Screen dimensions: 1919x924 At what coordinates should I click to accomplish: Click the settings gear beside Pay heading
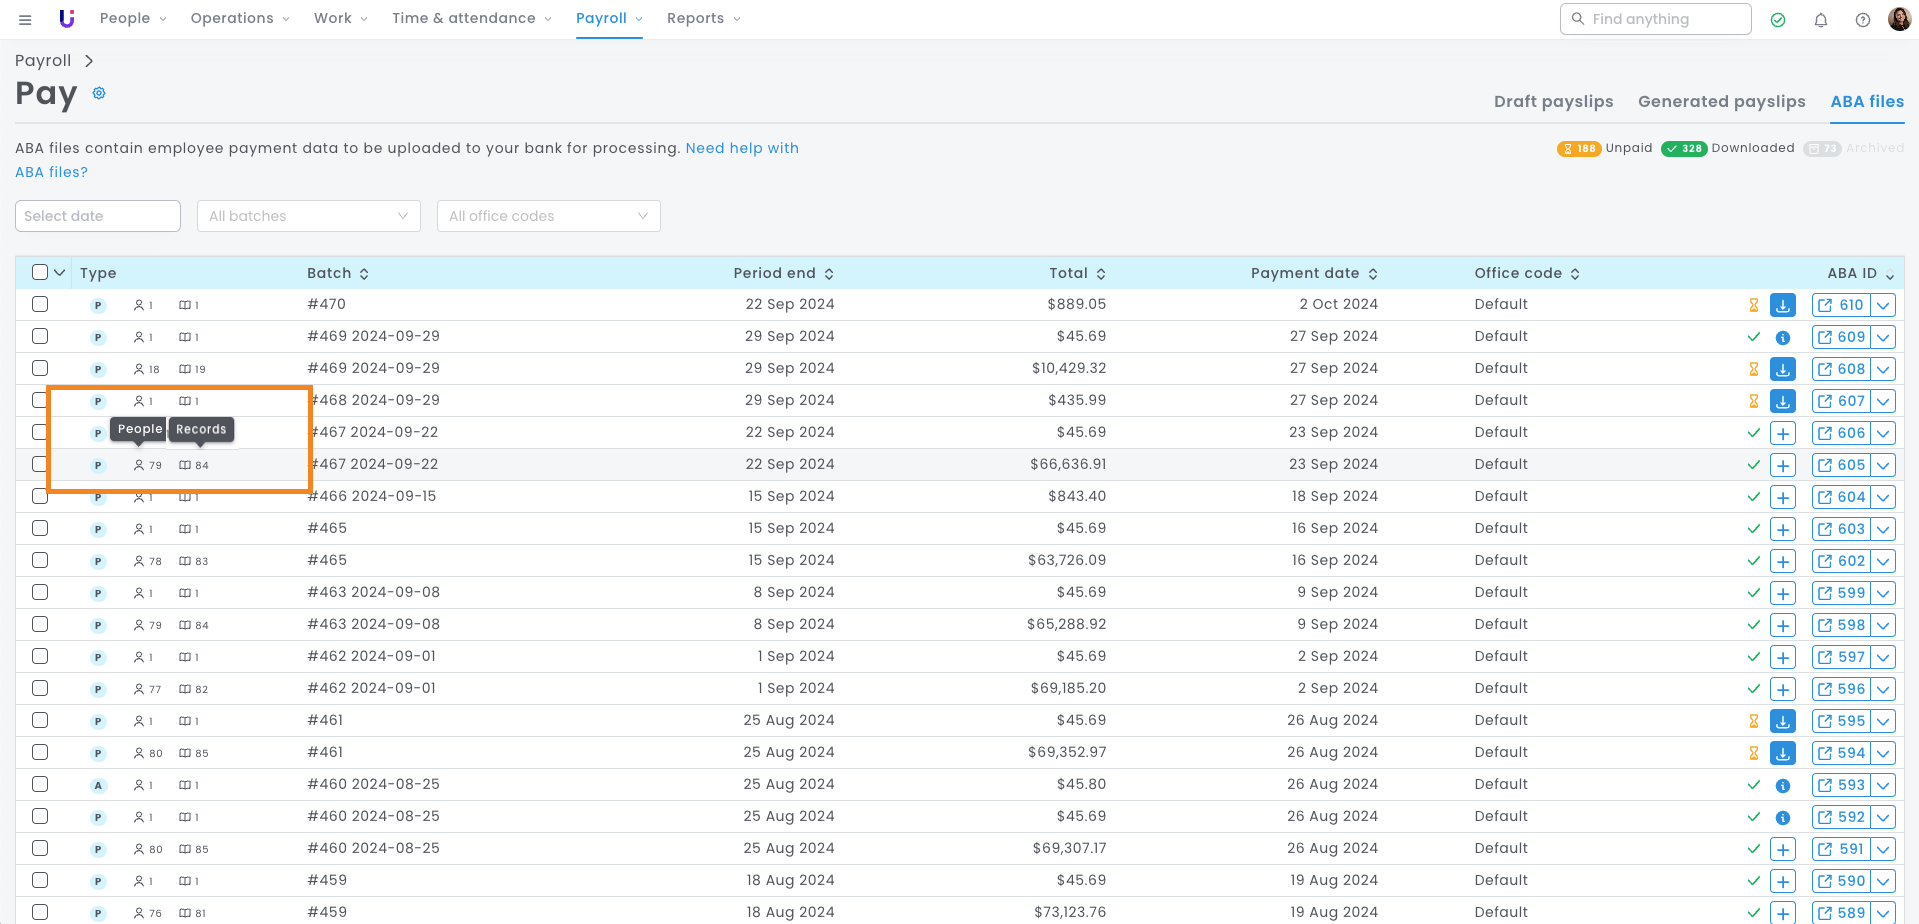coord(99,93)
